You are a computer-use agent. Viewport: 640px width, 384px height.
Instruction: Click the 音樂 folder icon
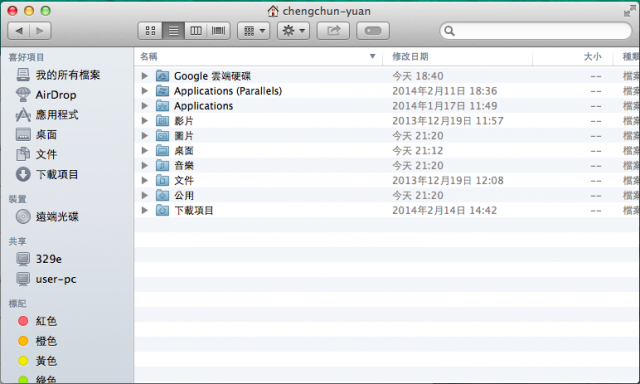(162, 165)
